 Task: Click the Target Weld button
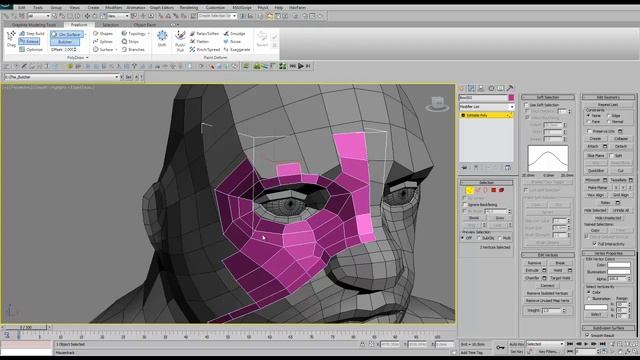pos(560,278)
